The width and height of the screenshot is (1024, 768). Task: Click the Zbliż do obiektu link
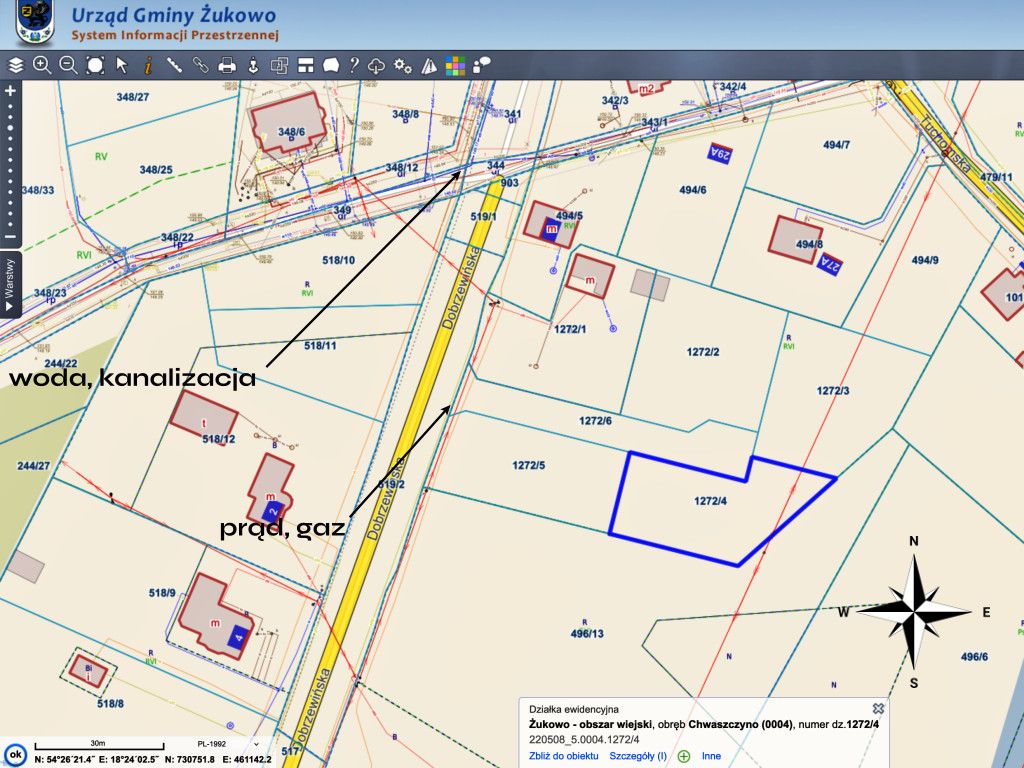coord(563,756)
